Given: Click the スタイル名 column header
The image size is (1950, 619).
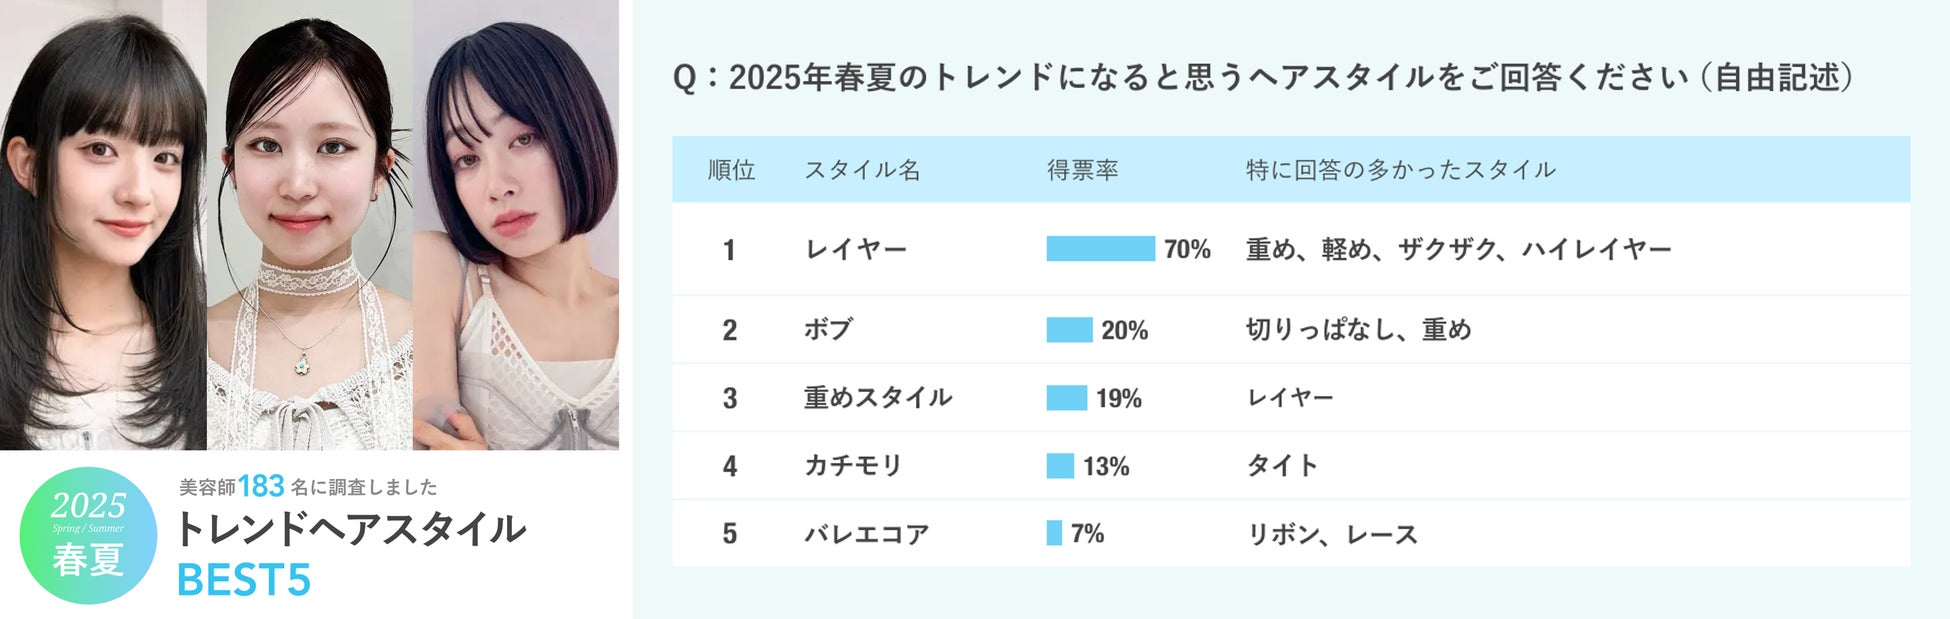Looking at the screenshot, I should pos(862,170).
